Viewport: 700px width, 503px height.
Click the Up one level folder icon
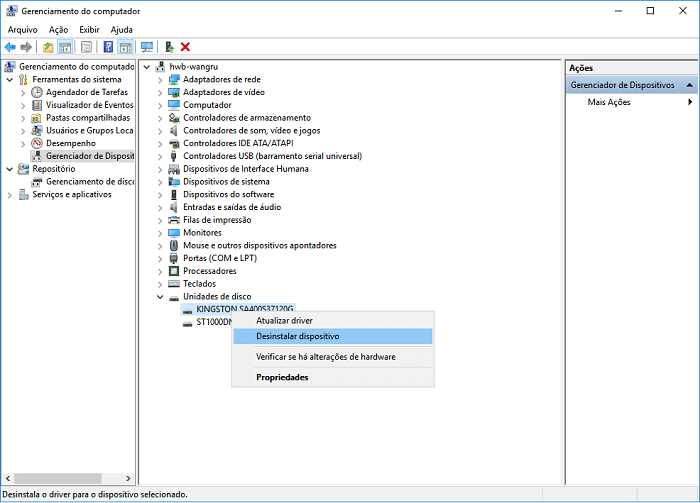coord(48,47)
